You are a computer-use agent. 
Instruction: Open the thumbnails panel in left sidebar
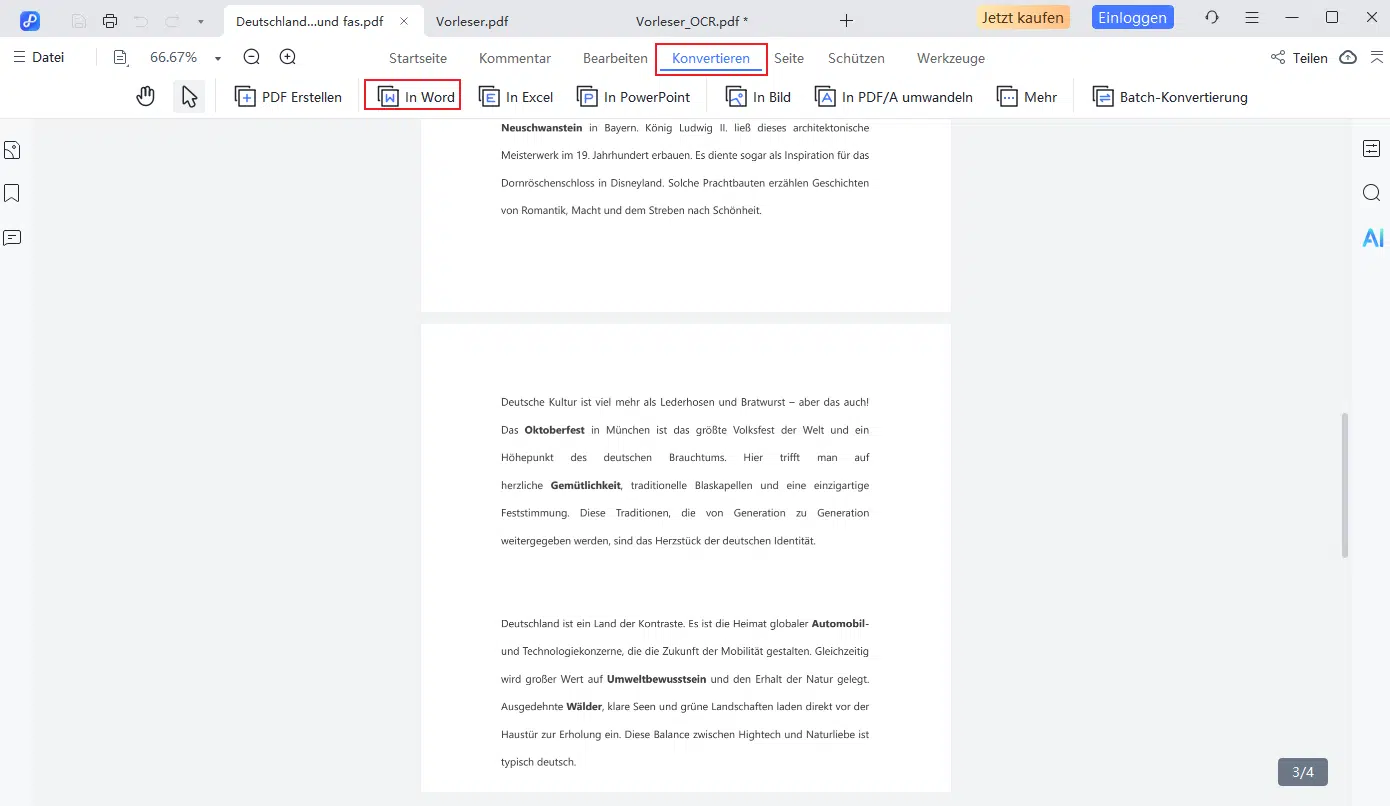point(12,150)
